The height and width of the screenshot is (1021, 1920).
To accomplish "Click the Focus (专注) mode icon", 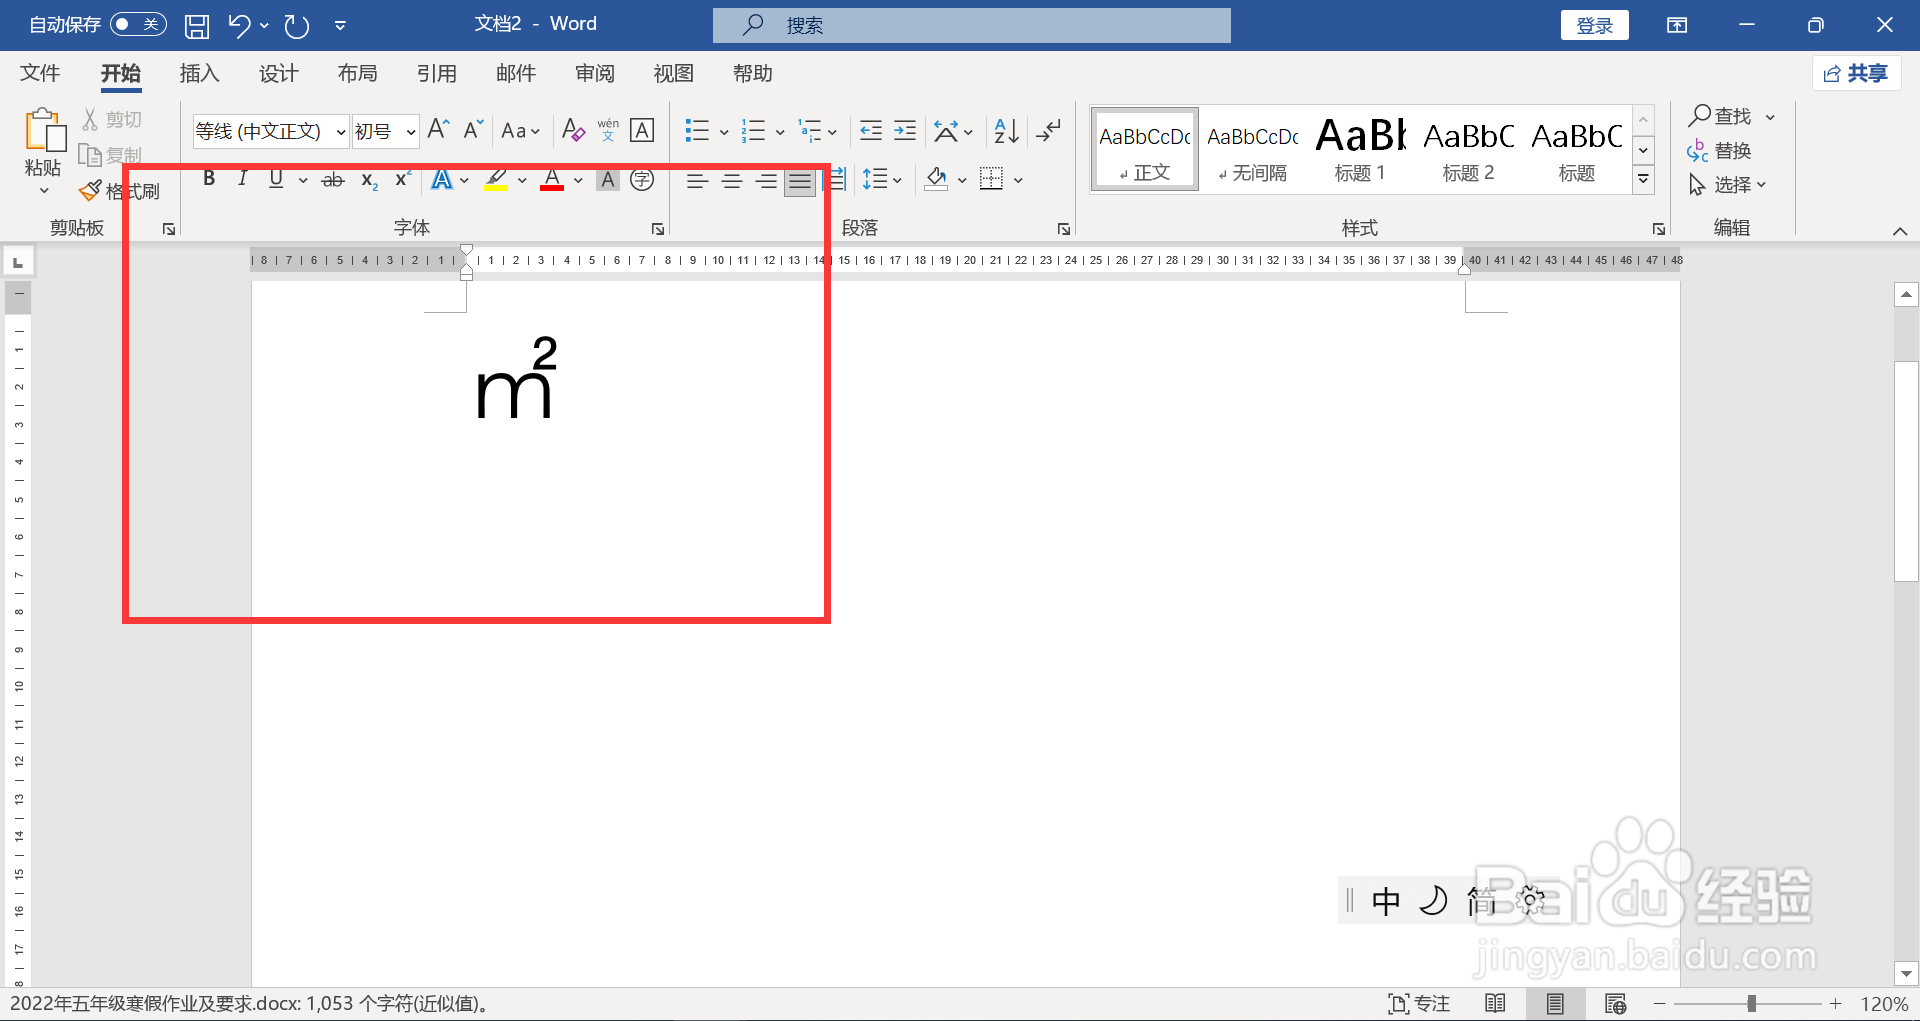I will [x=1419, y=1003].
